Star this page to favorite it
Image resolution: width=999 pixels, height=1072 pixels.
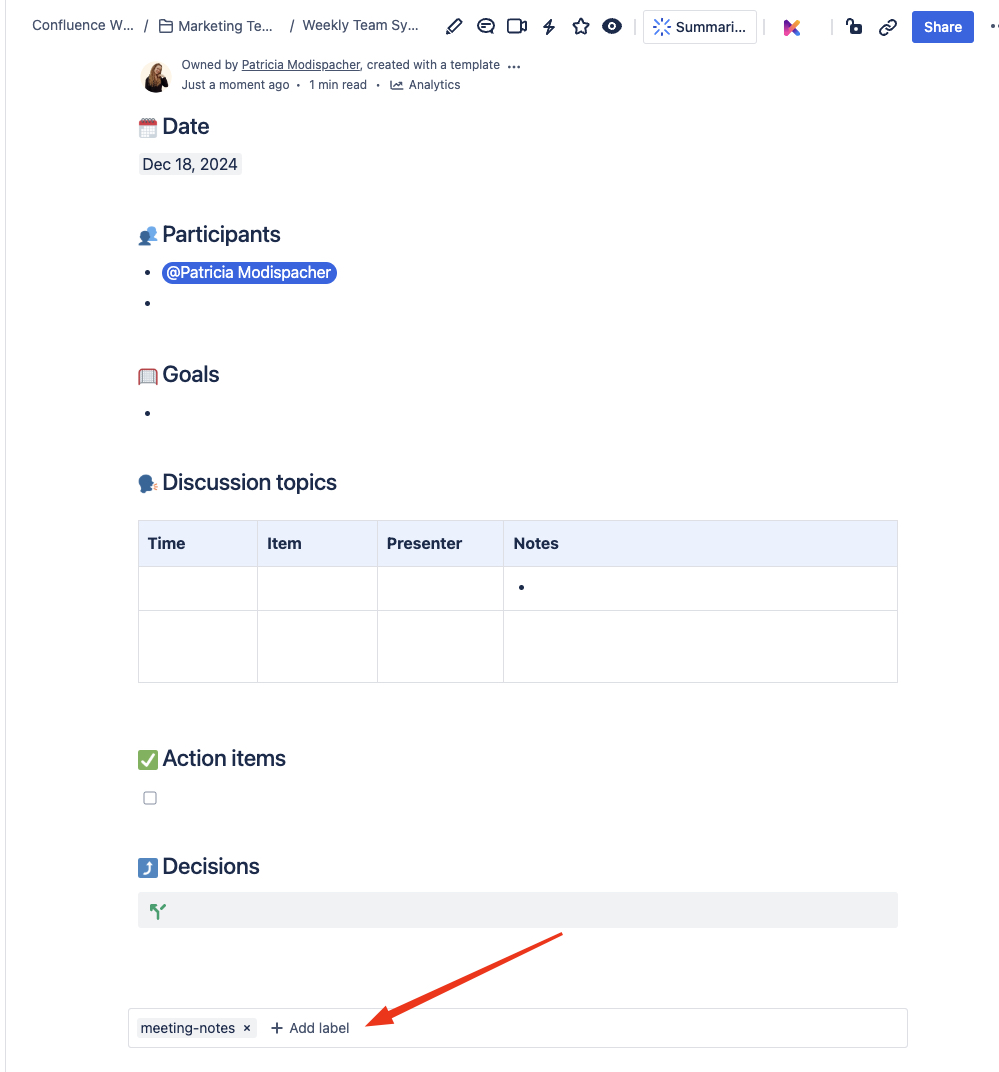pos(580,26)
